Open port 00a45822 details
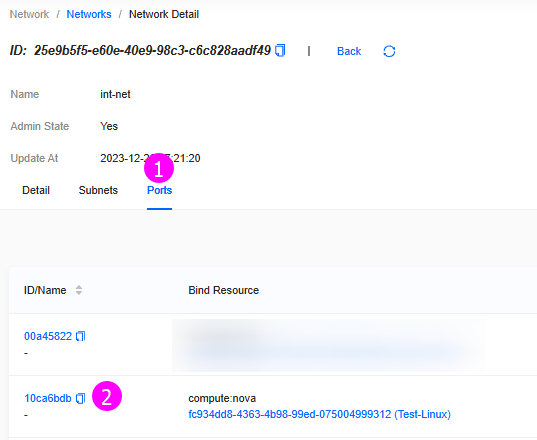This screenshot has width=537, height=440. 48,336
